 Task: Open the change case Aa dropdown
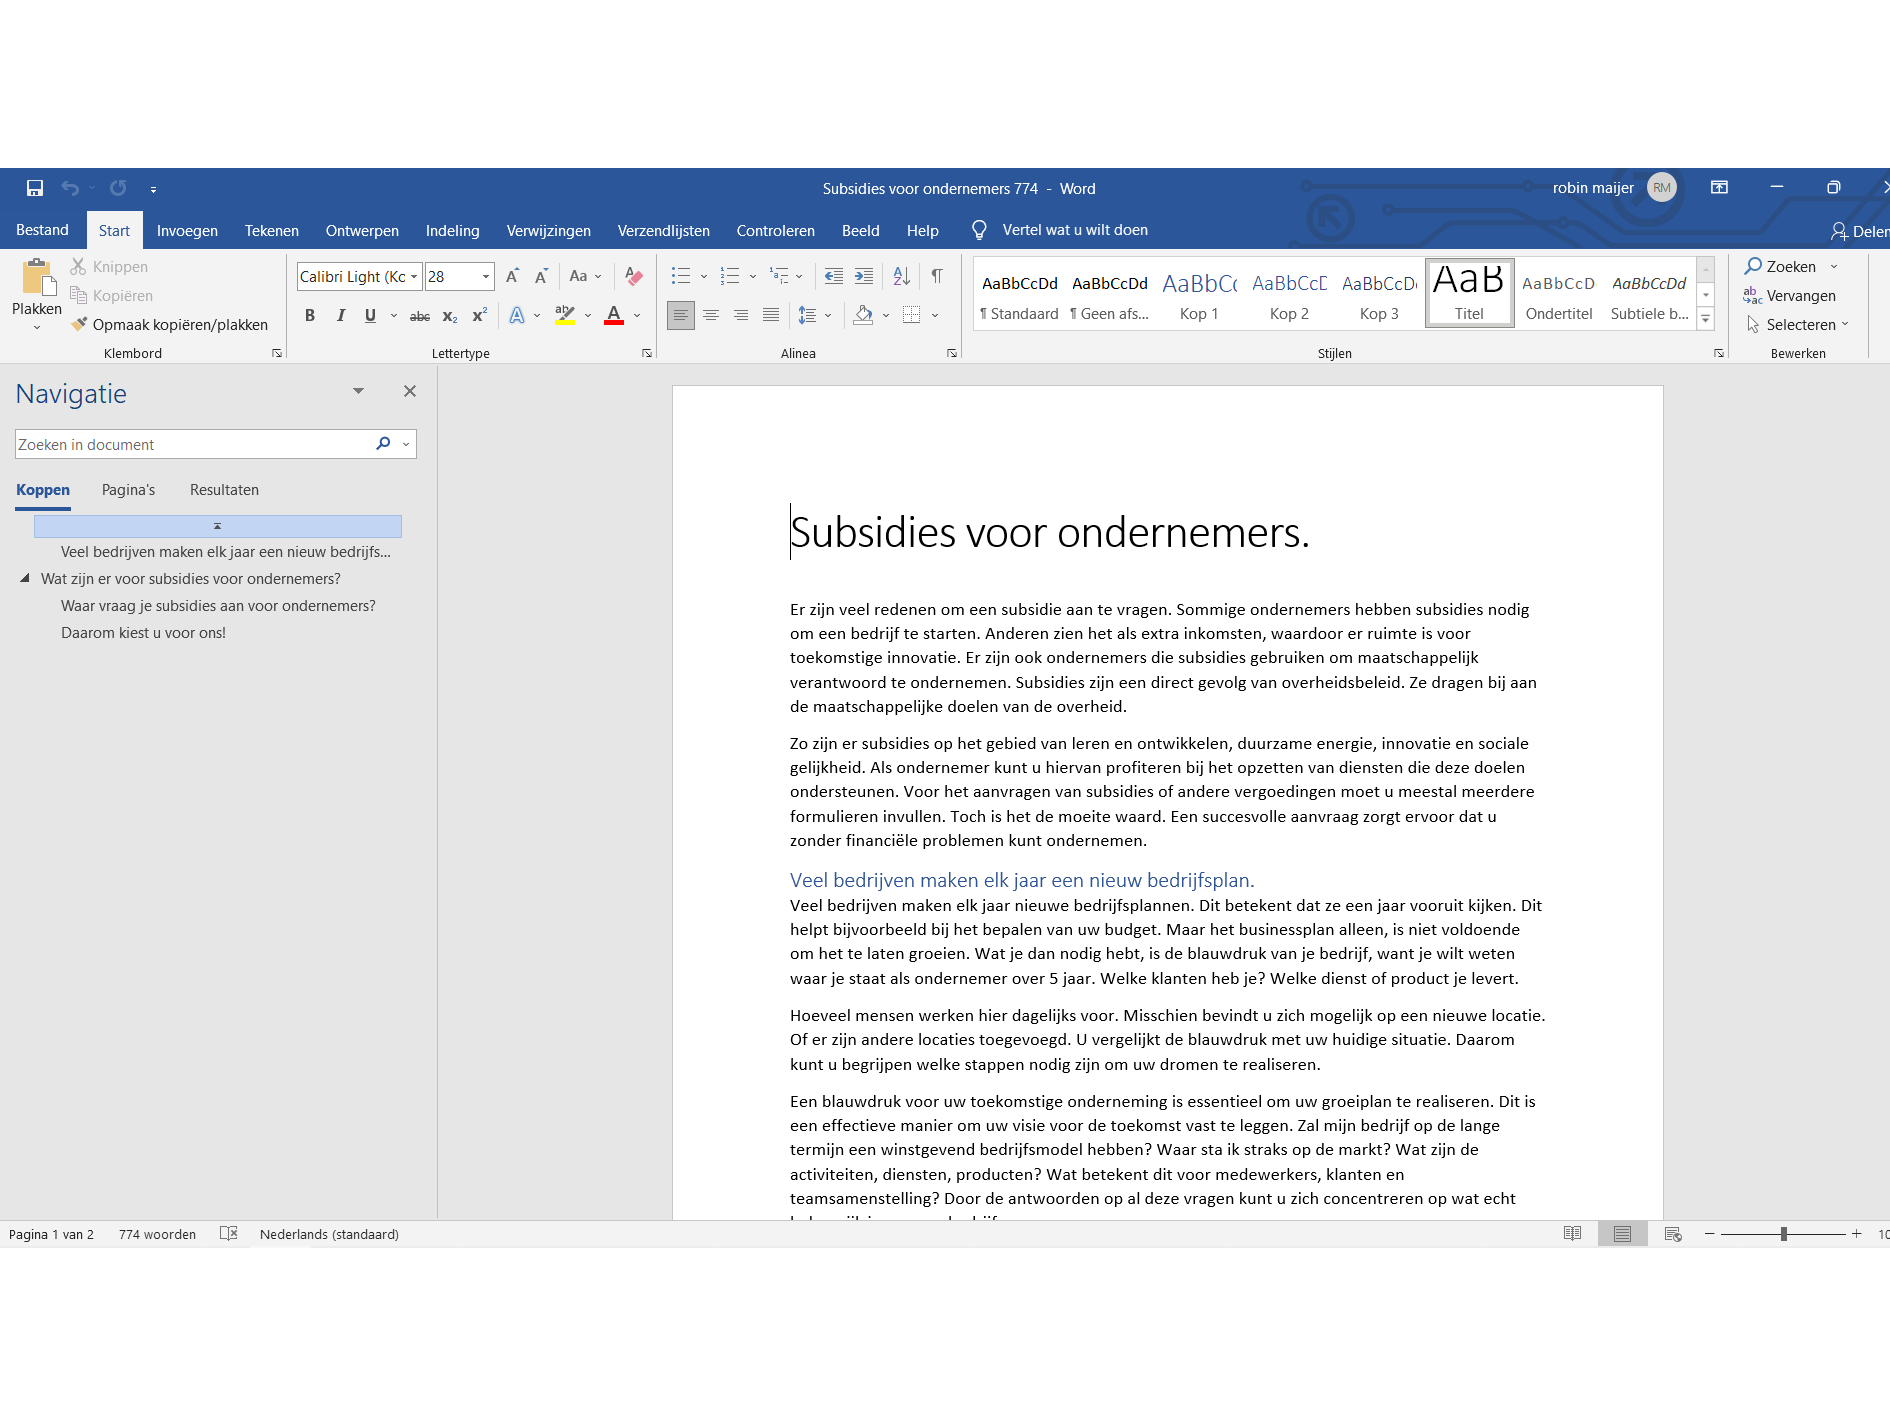[x=585, y=276]
